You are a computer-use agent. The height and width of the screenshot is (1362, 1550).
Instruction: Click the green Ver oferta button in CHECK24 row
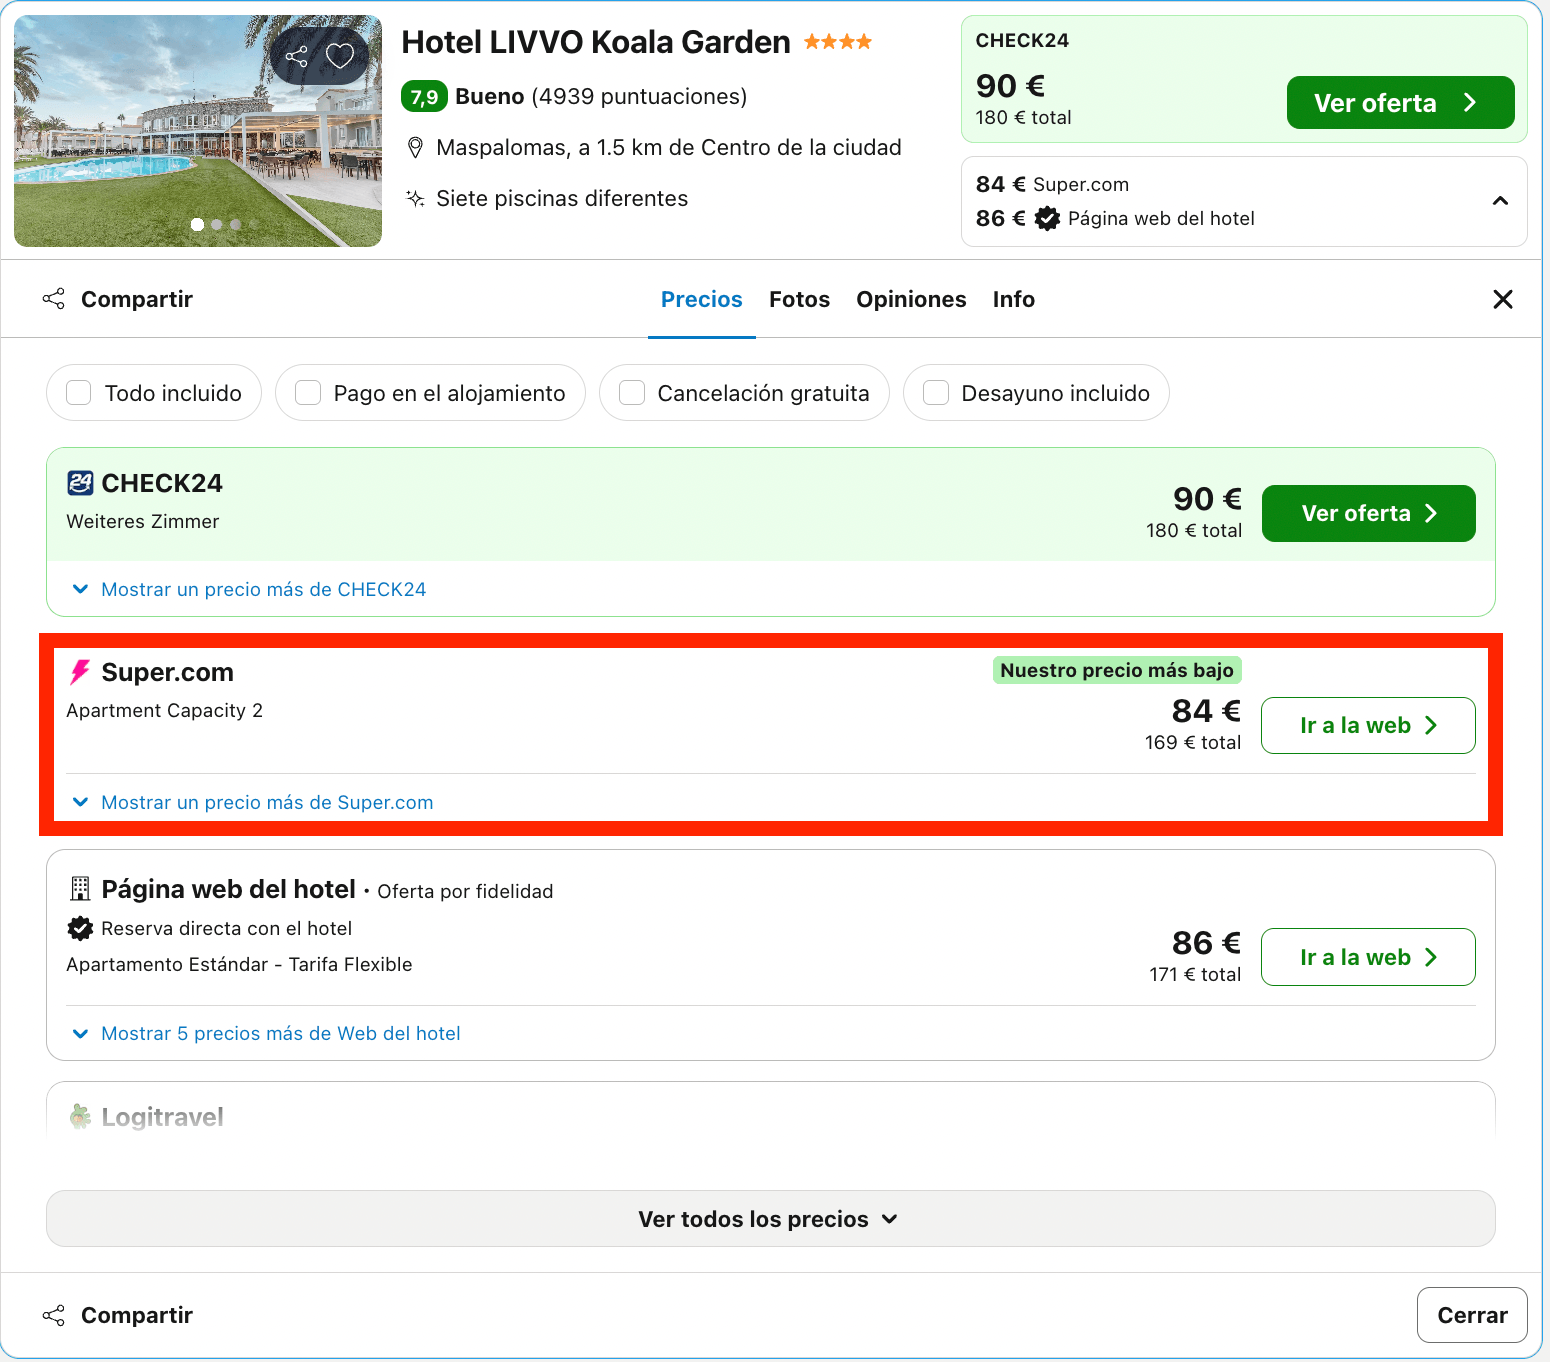pyautogui.click(x=1368, y=514)
